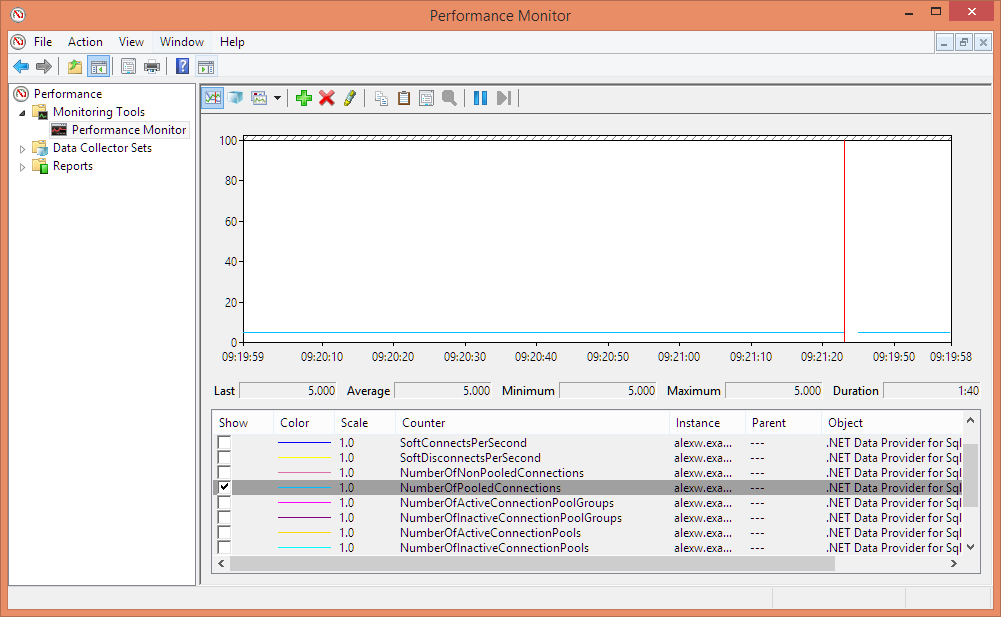Click the Back arrow in the toolbar

pos(20,66)
